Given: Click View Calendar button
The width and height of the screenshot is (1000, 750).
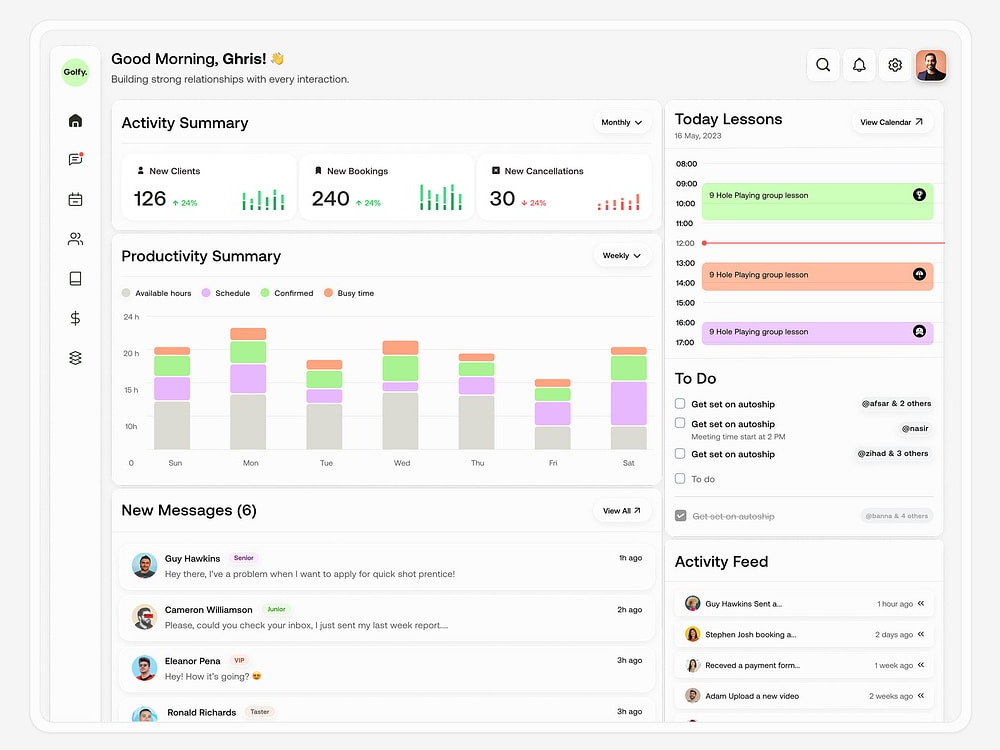Looking at the screenshot, I should pos(892,122).
